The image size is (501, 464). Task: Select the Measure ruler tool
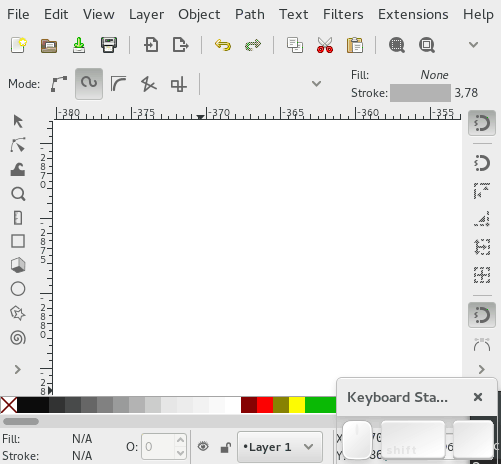18,218
